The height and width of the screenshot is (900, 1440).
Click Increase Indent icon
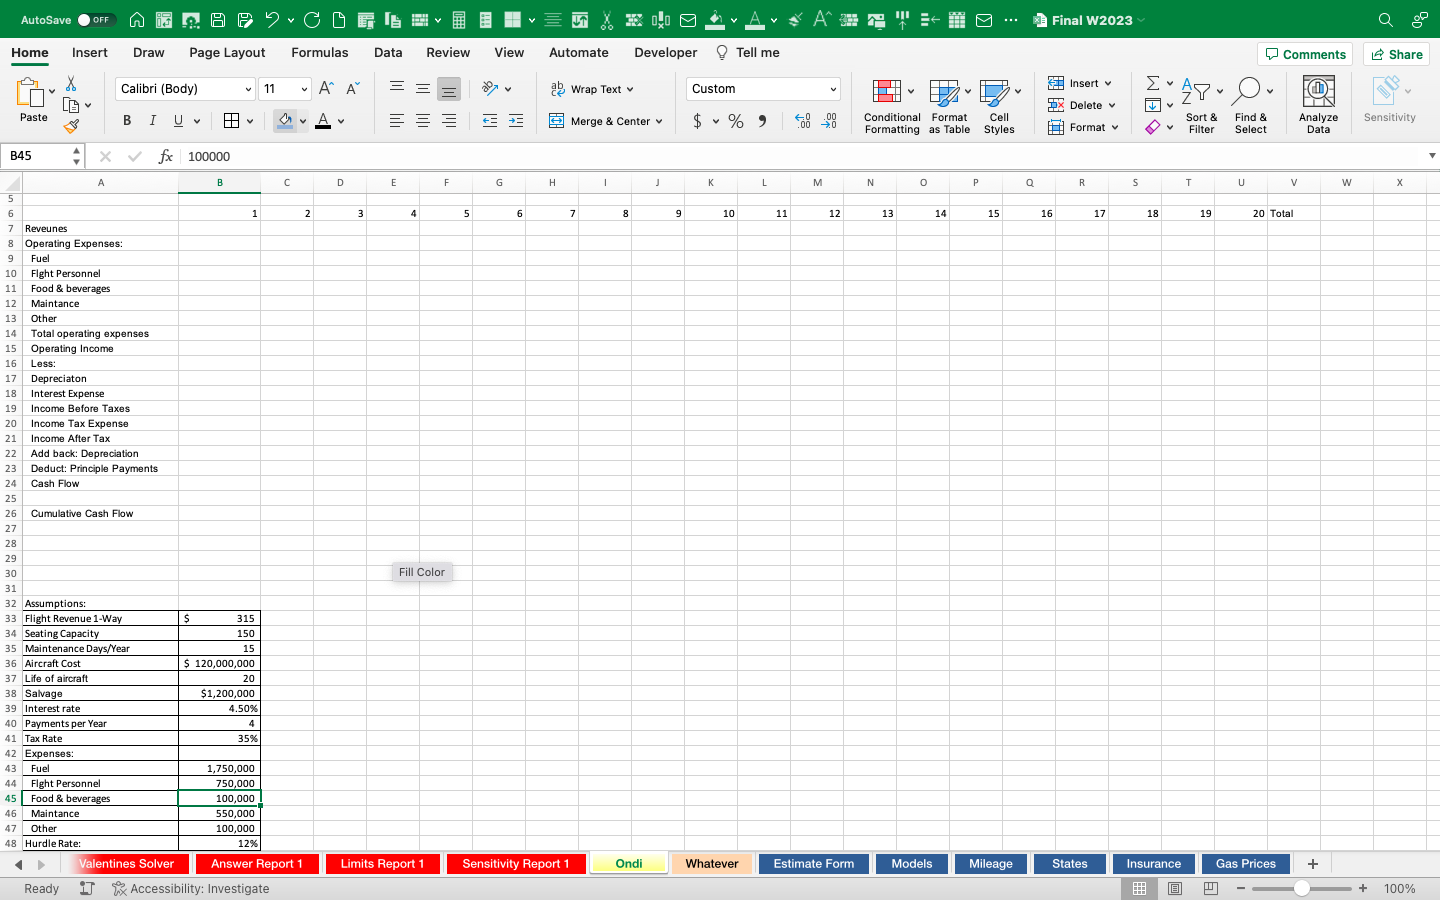coord(516,121)
